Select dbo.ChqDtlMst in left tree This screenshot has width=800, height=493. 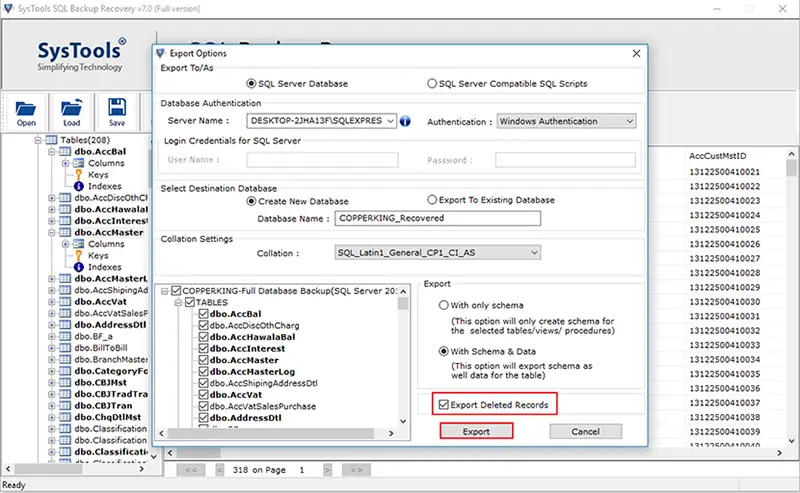pyautogui.click(x=108, y=417)
